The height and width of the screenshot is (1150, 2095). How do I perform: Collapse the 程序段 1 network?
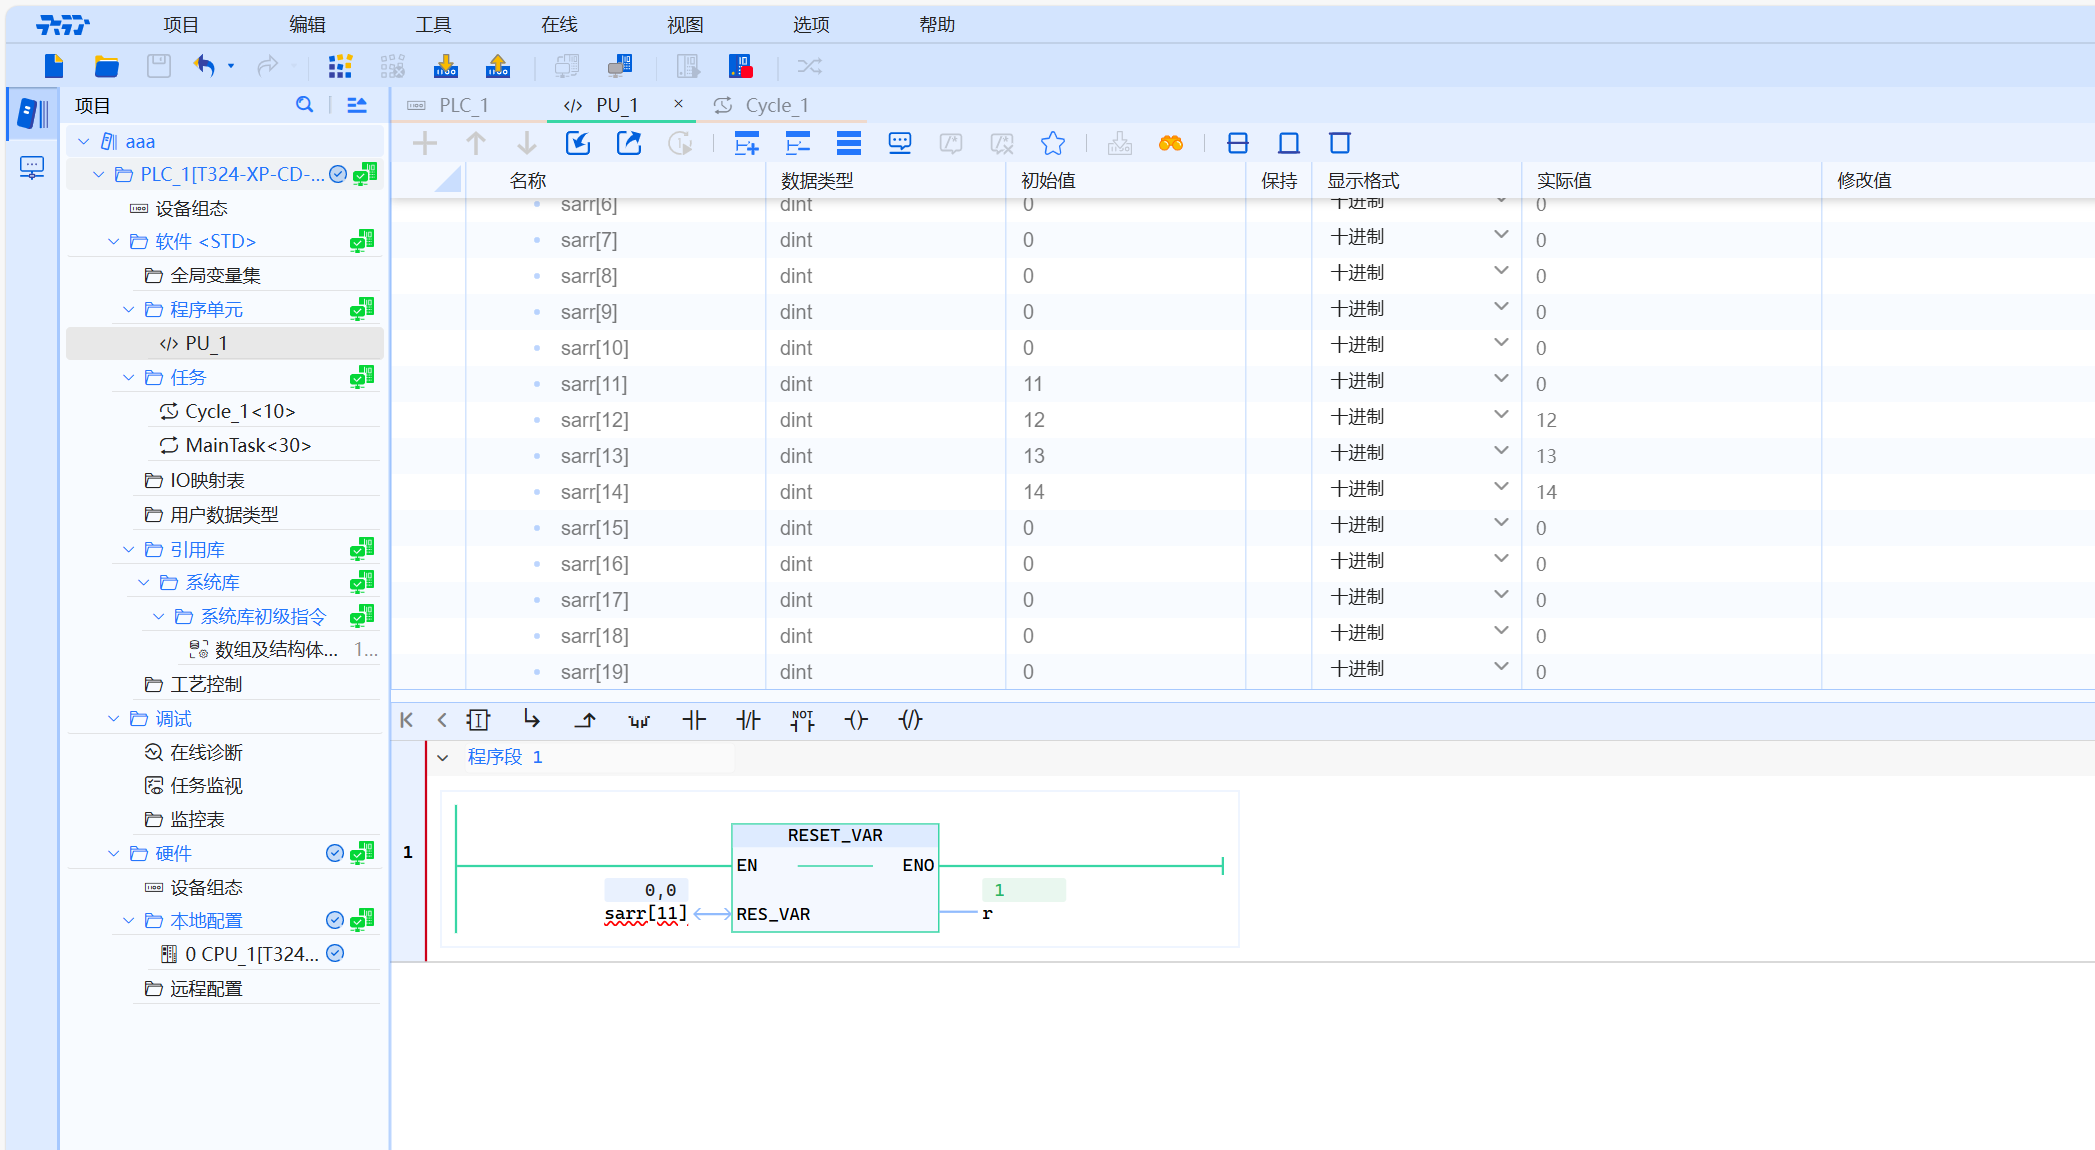[x=443, y=758]
